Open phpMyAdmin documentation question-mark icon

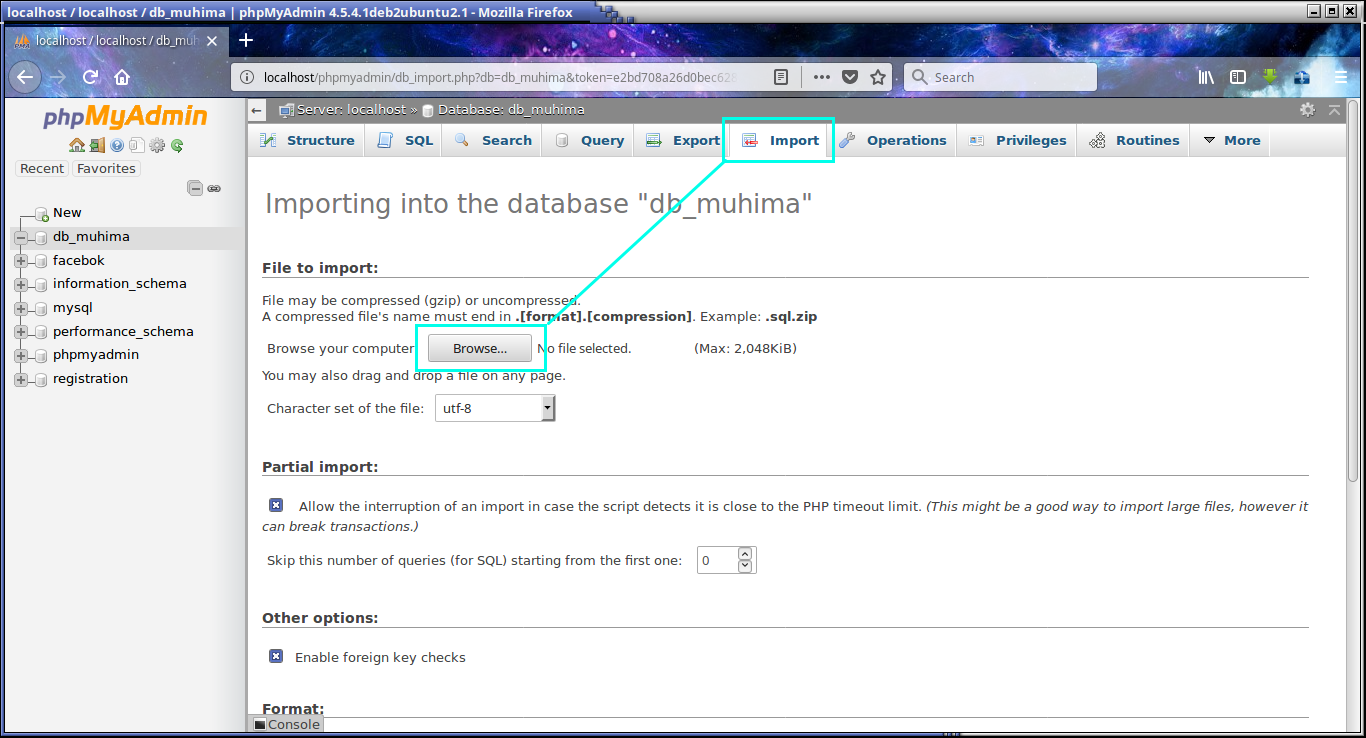[117, 145]
